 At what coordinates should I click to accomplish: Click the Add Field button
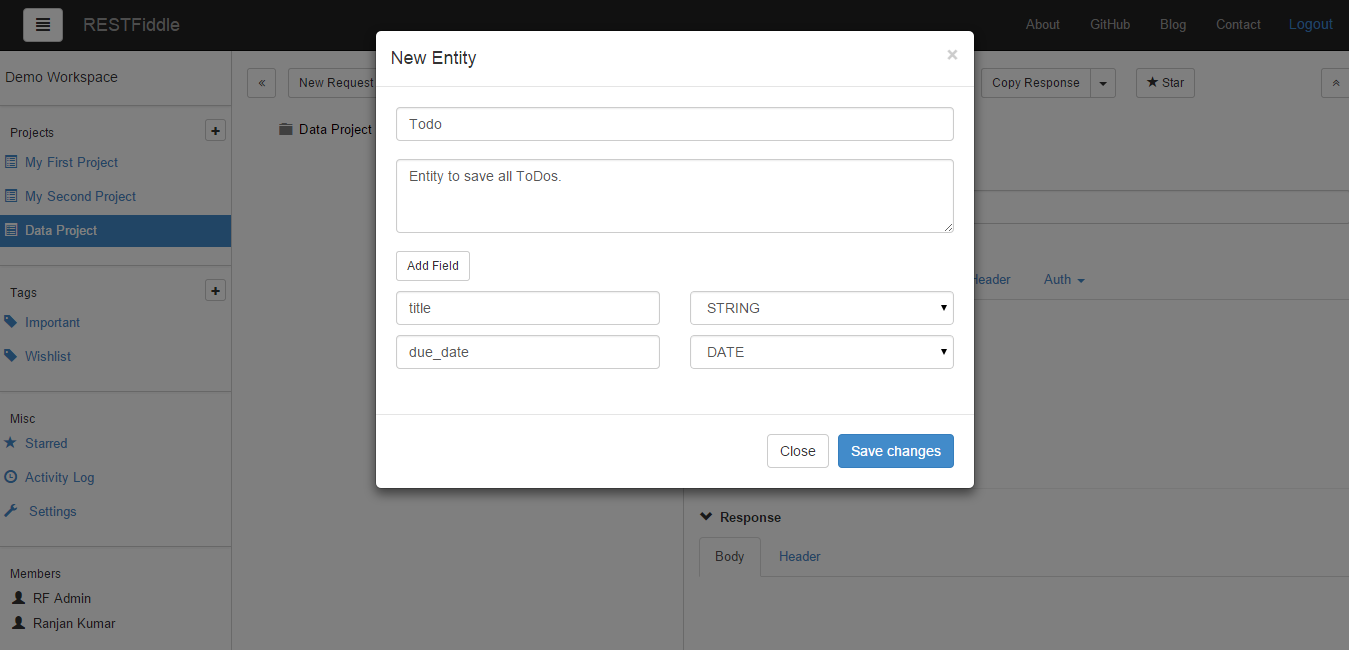pos(432,266)
